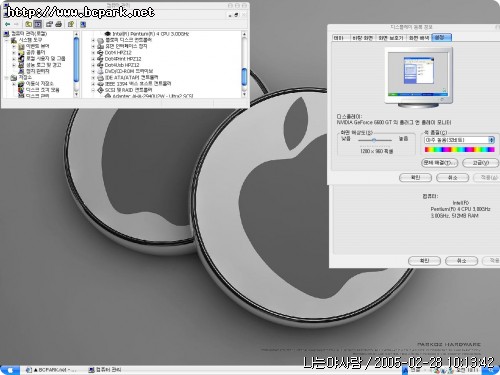Toggle the Show/Hide Console Tree toolbar icon
Screen dimensions: 500x375
click(38, 24)
